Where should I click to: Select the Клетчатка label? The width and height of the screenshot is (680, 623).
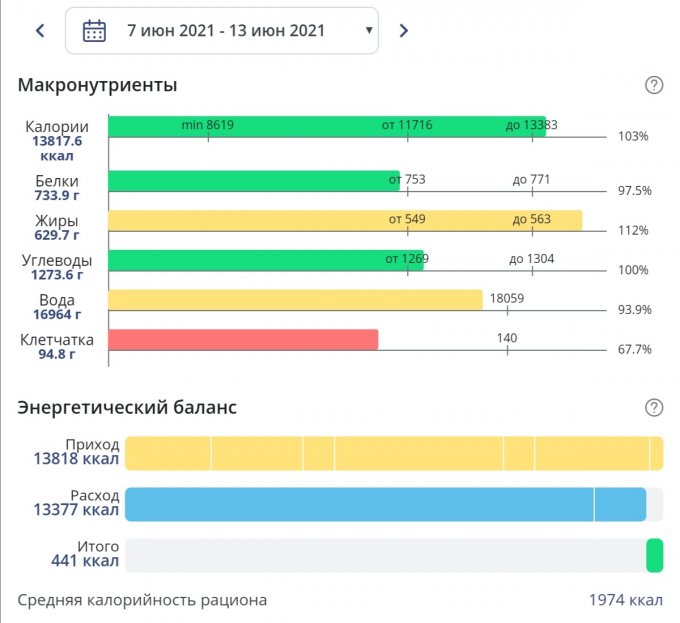tap(57, 340)
